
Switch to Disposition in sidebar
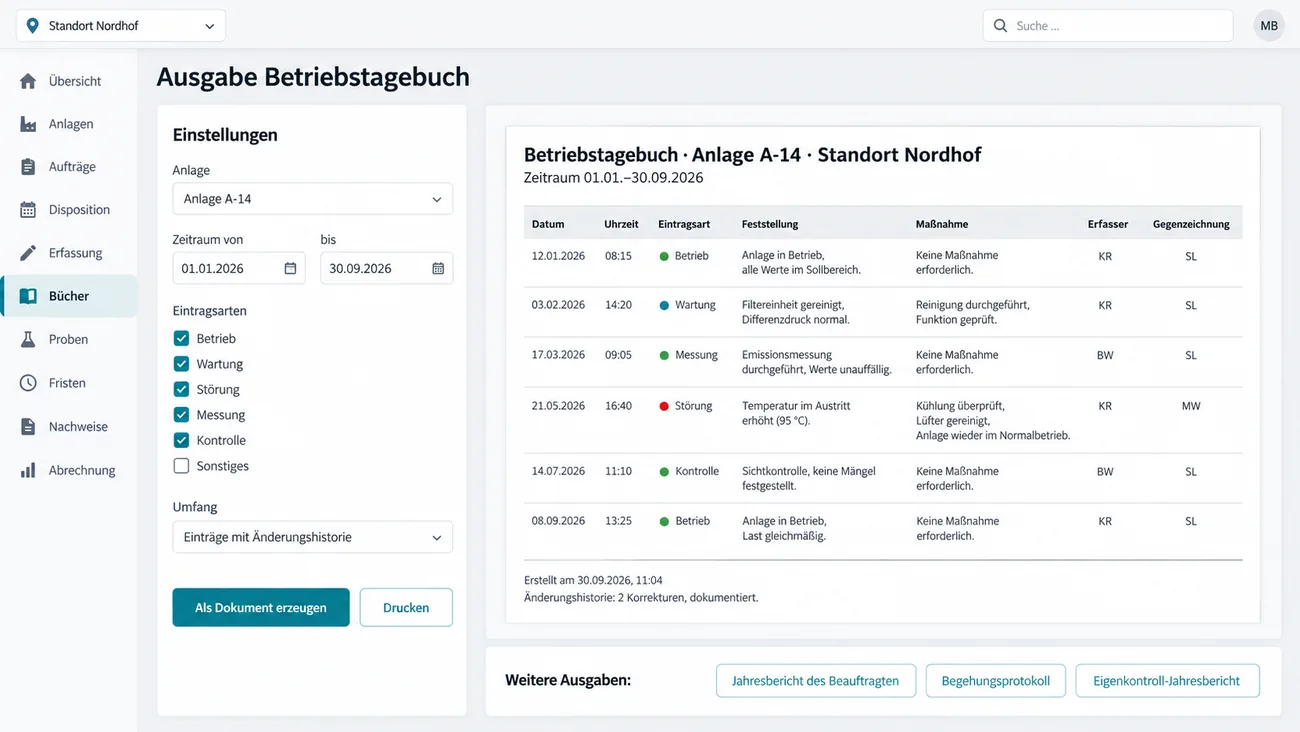click(69, 210)
